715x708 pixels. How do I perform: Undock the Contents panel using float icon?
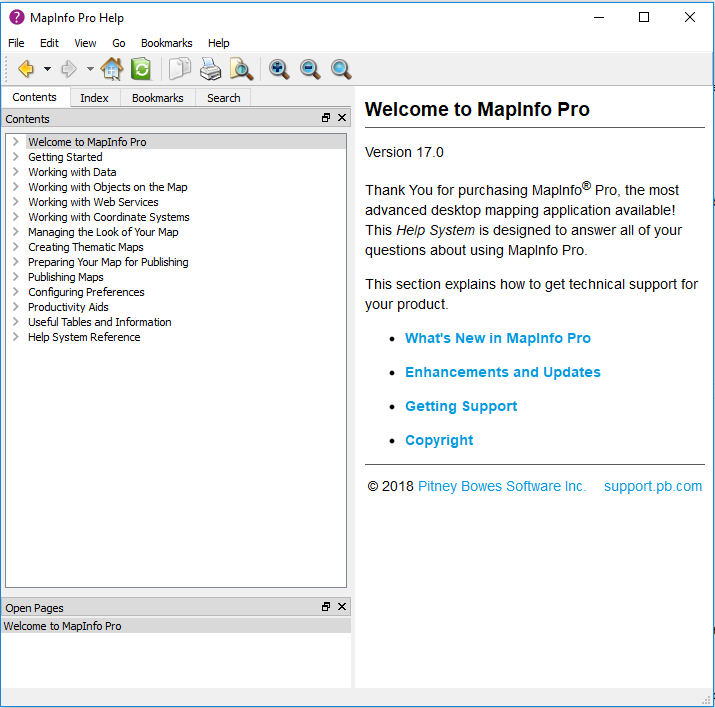326,118
